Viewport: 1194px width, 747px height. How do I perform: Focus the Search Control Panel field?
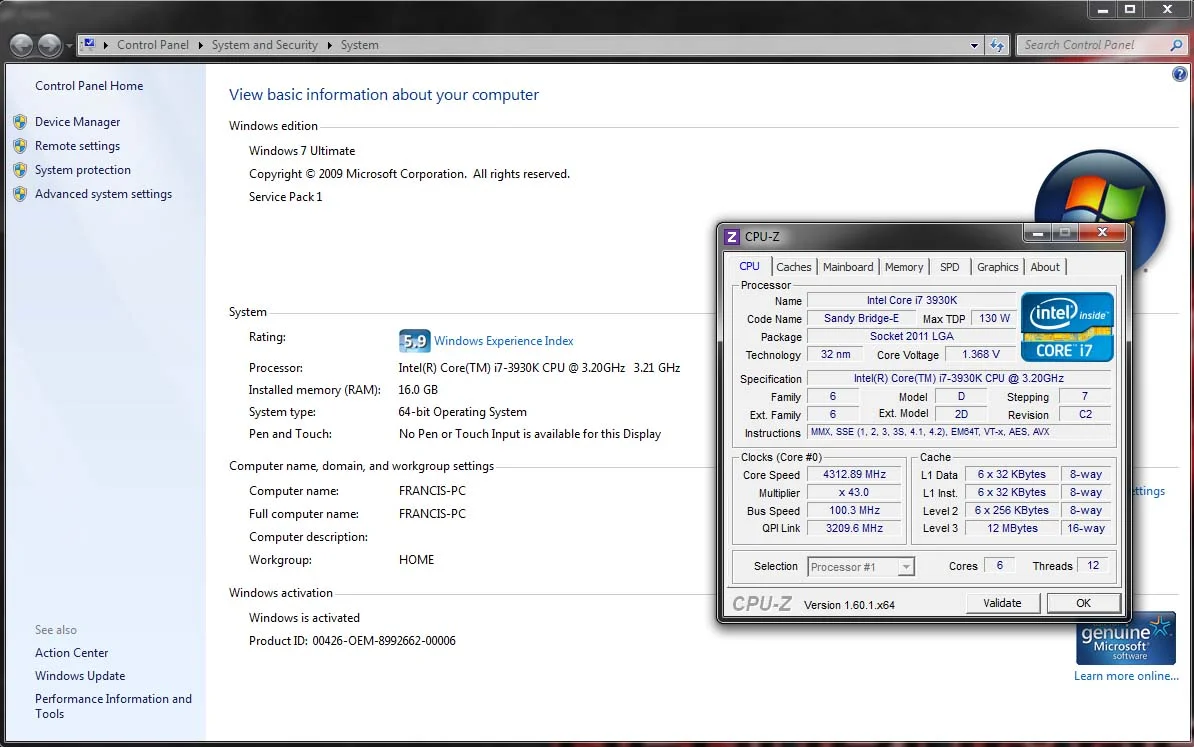pos(1093,45)
